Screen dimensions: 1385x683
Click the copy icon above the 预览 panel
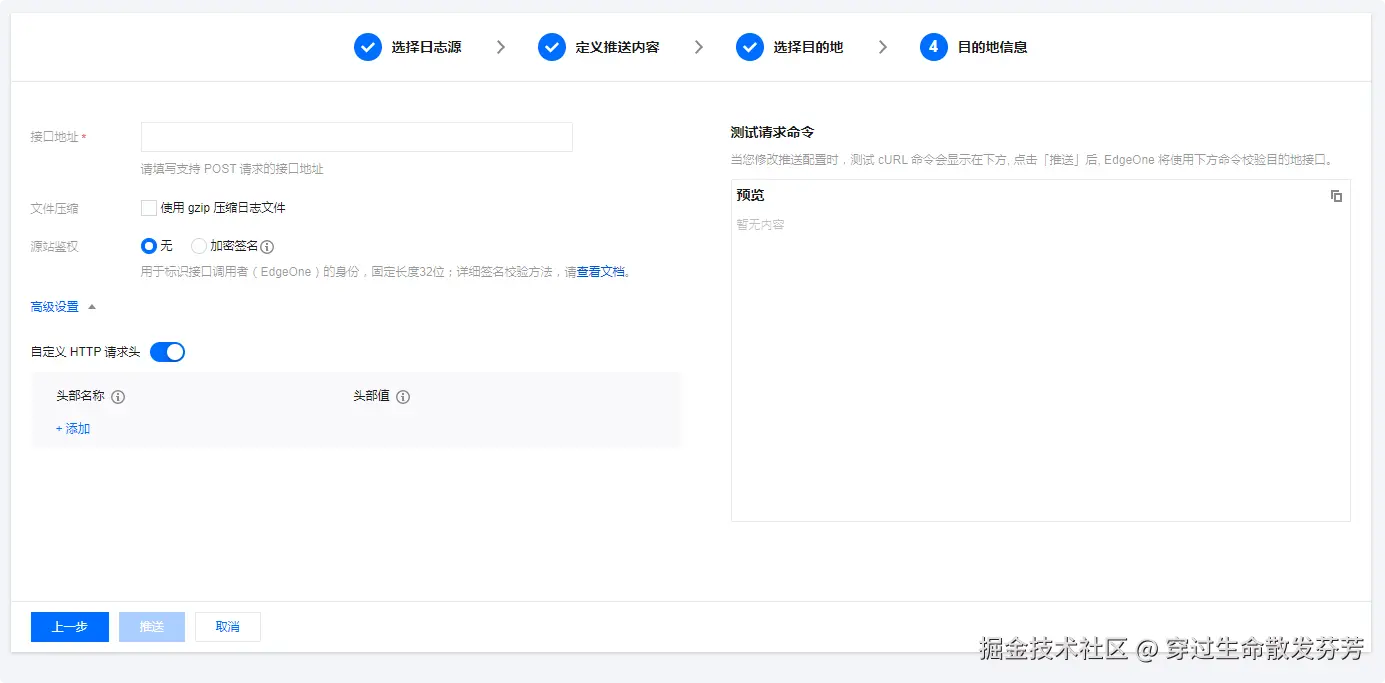coord(1336,195)
